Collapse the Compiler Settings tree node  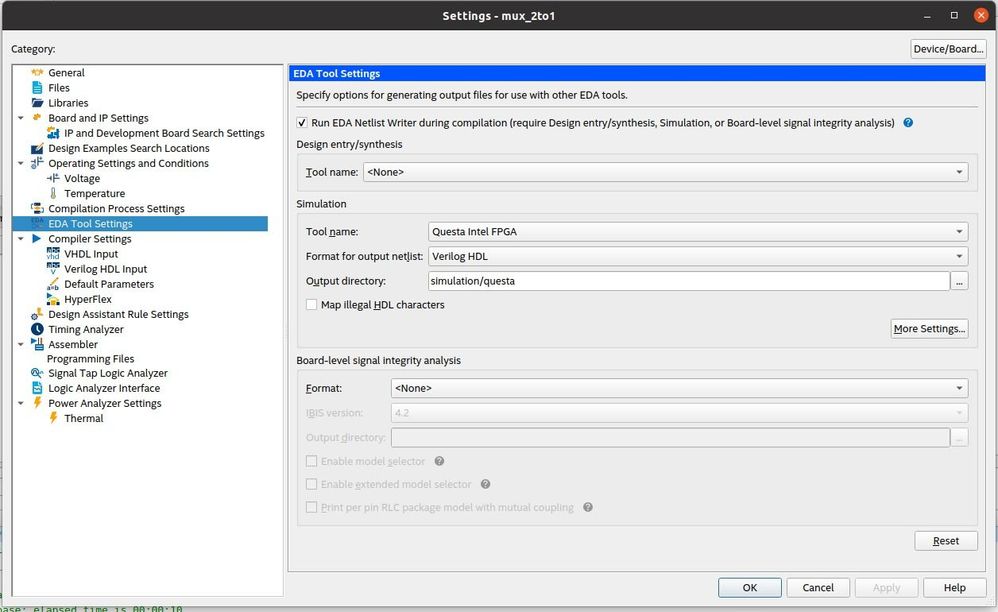tap(22, 239)
